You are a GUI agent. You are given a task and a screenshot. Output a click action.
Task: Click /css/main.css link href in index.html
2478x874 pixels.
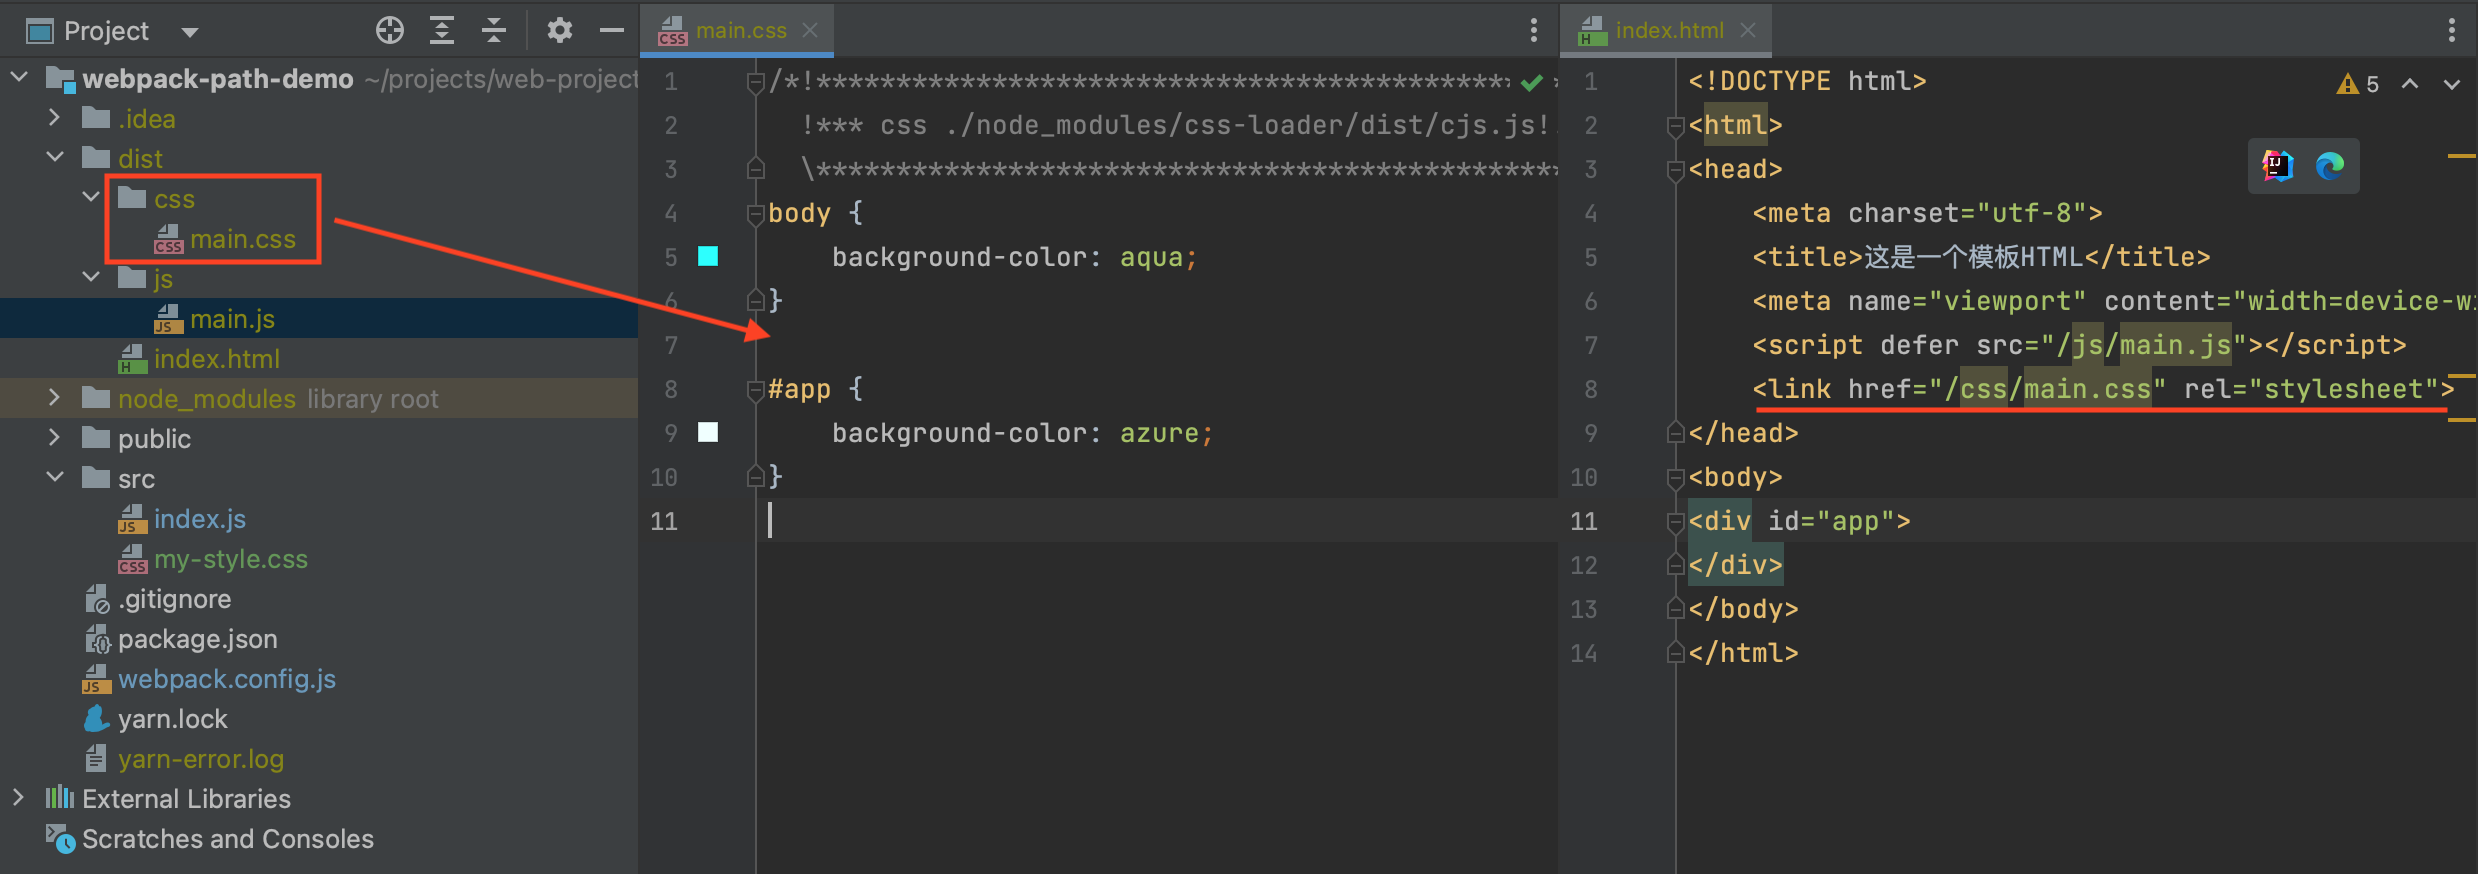2047,389
